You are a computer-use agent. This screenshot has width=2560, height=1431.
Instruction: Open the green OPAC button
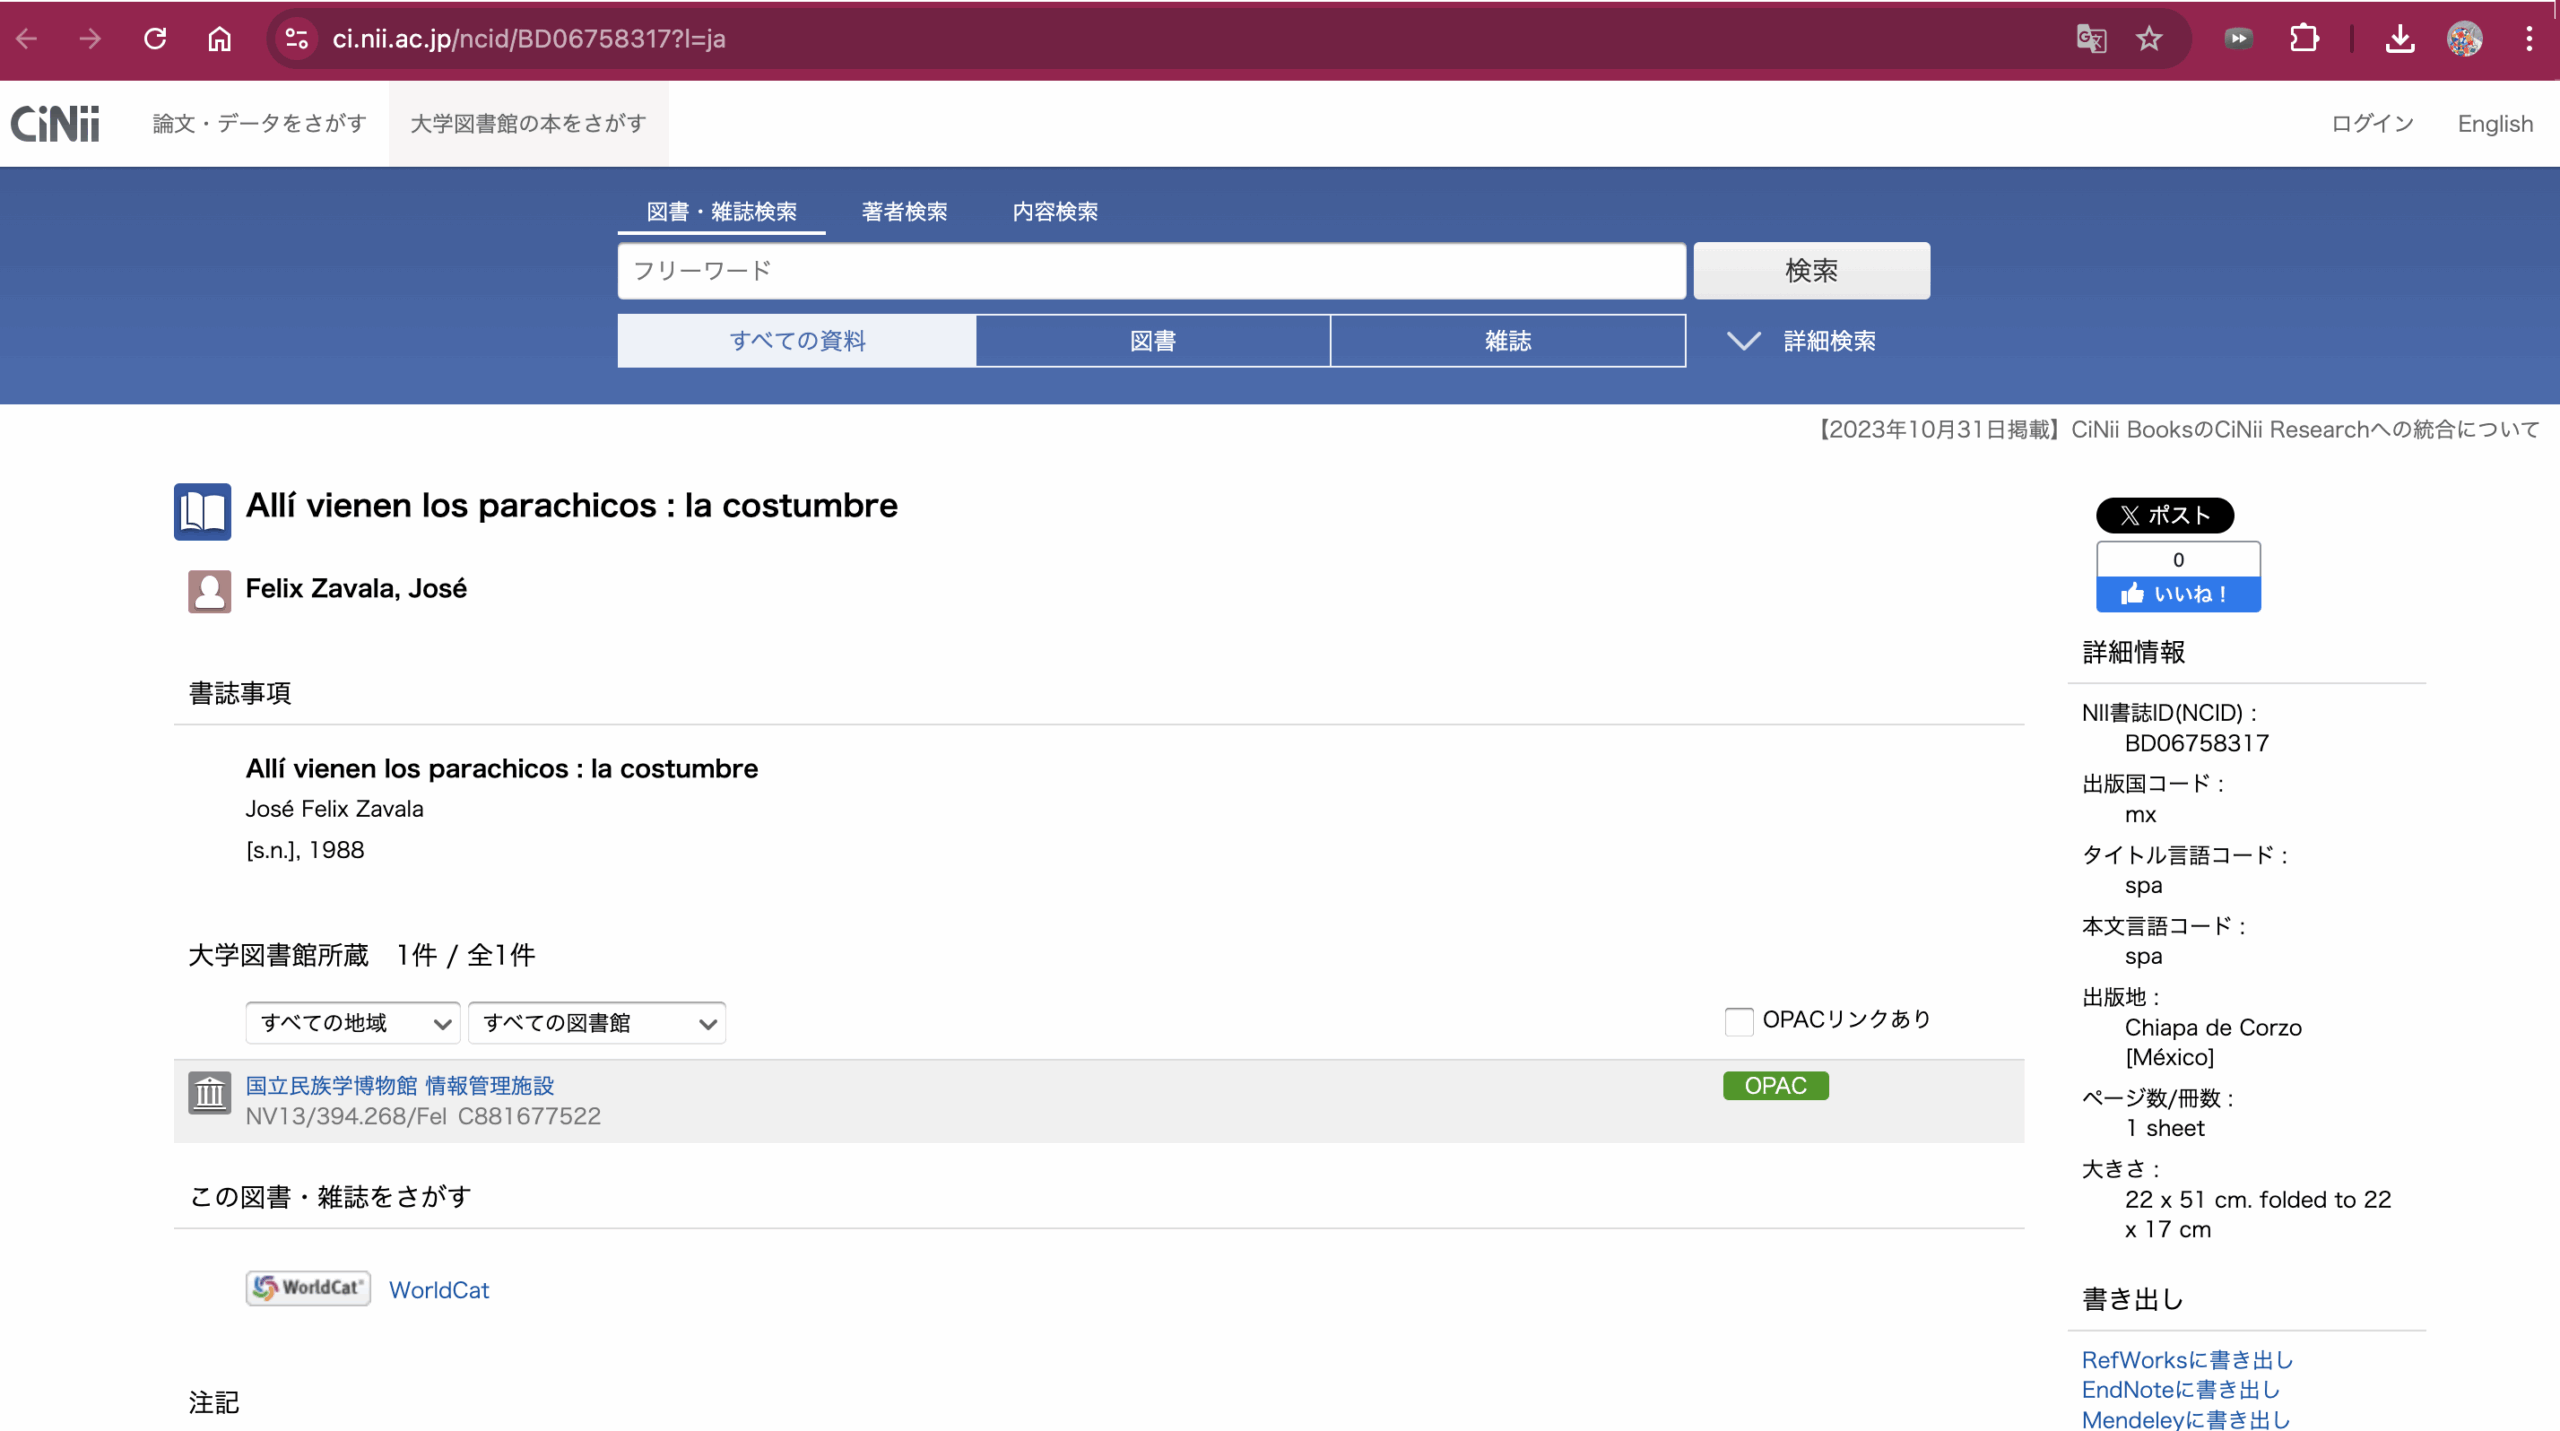(x=1775, y=1086)
